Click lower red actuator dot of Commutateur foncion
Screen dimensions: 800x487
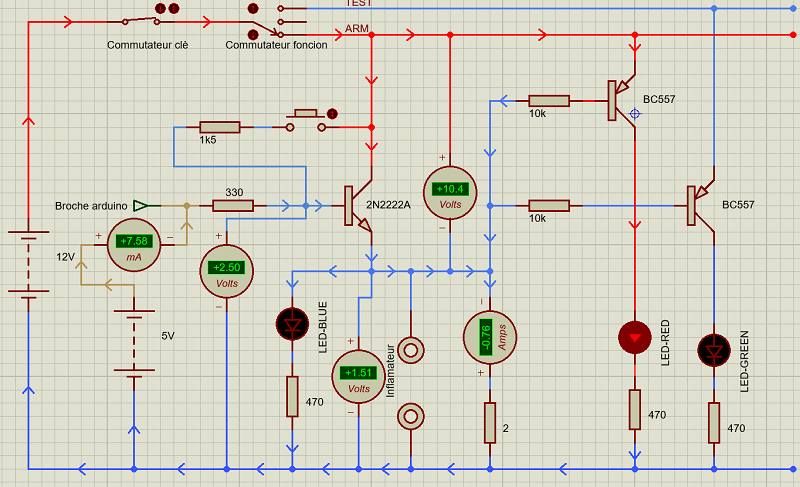253,35
